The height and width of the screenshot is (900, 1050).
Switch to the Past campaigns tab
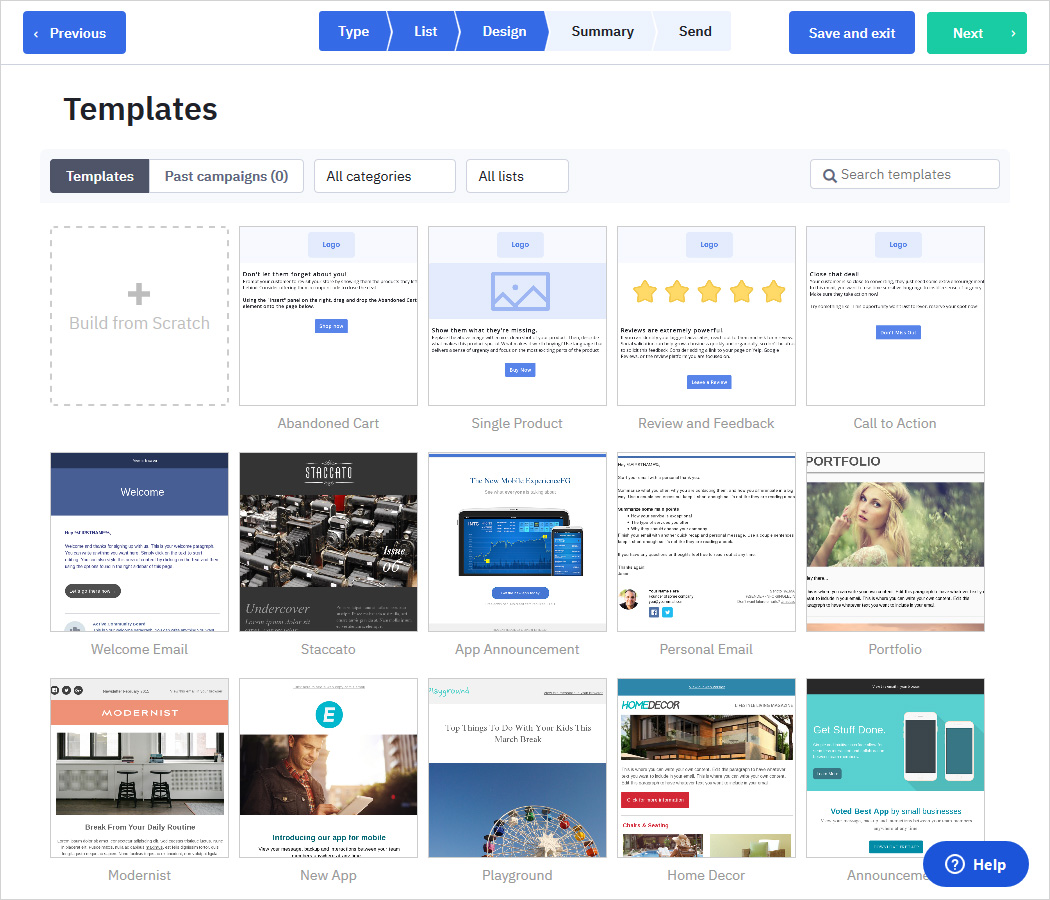(226, 176)
